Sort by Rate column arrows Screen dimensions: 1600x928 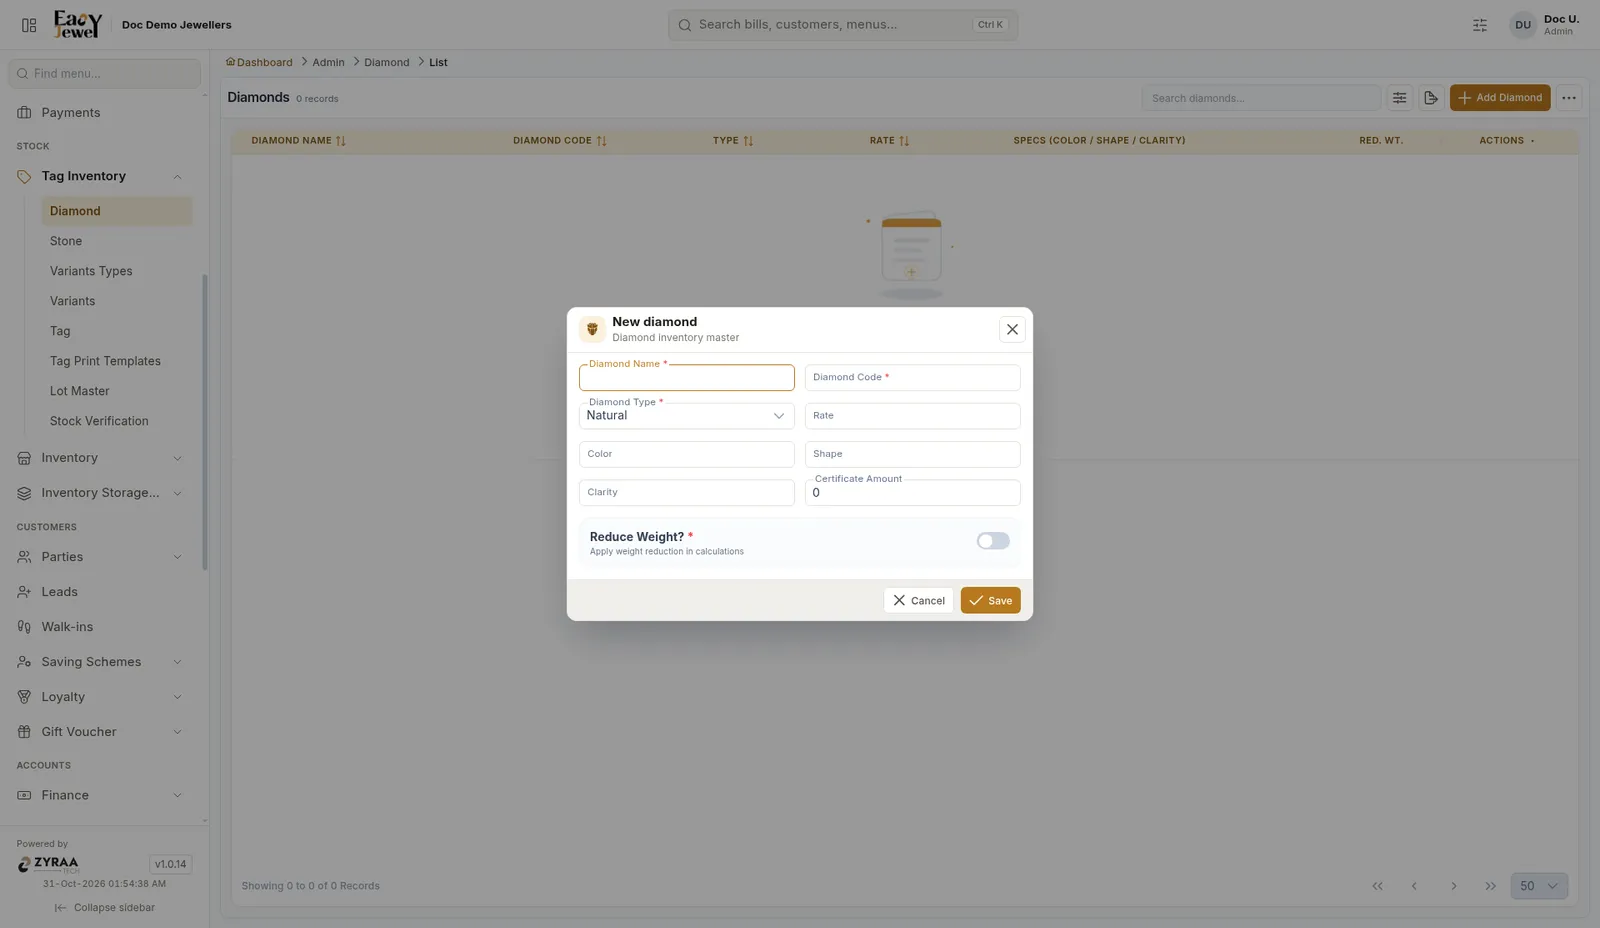click(x=904, y=141)
